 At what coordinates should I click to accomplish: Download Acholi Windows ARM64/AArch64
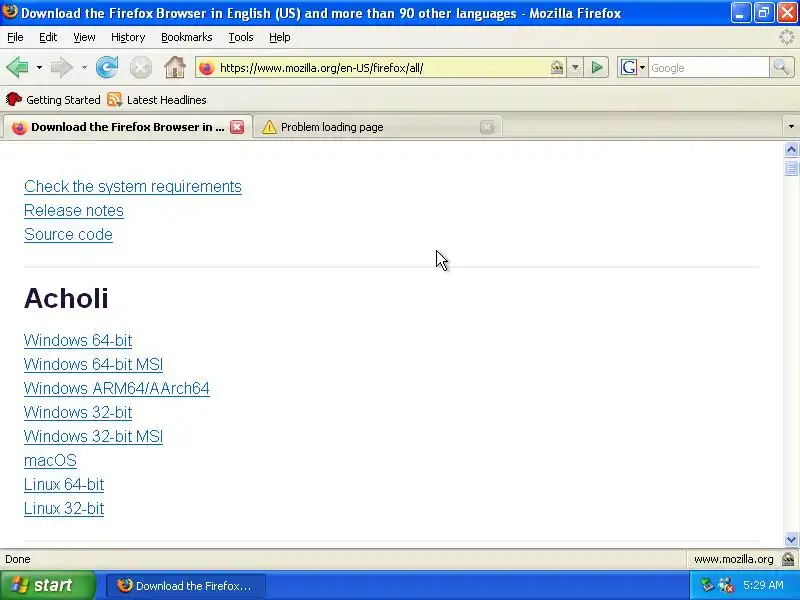point(117,388)
